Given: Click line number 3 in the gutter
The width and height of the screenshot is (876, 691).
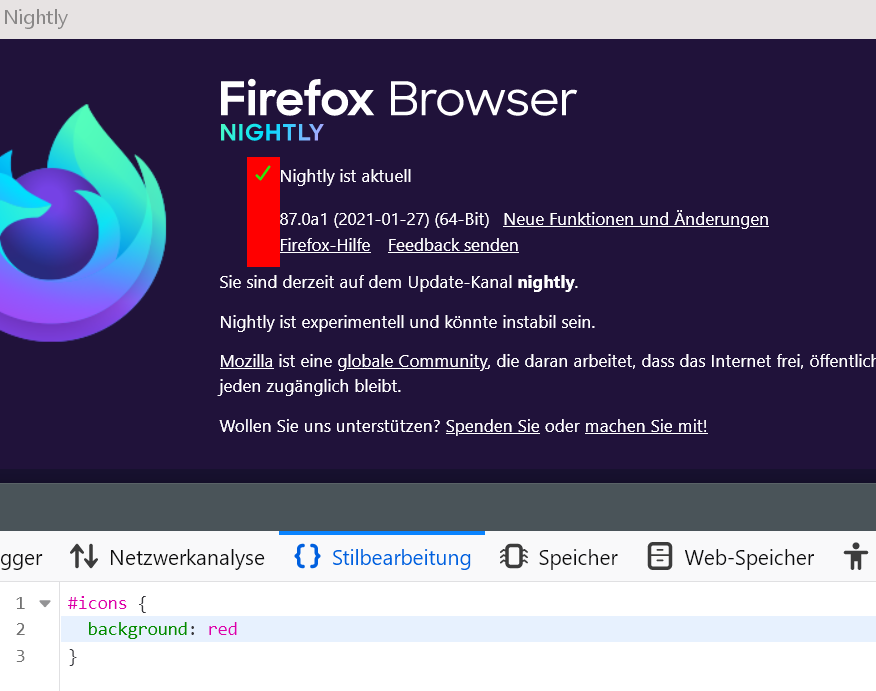Looking at the screenshot, I should [21, 655].
